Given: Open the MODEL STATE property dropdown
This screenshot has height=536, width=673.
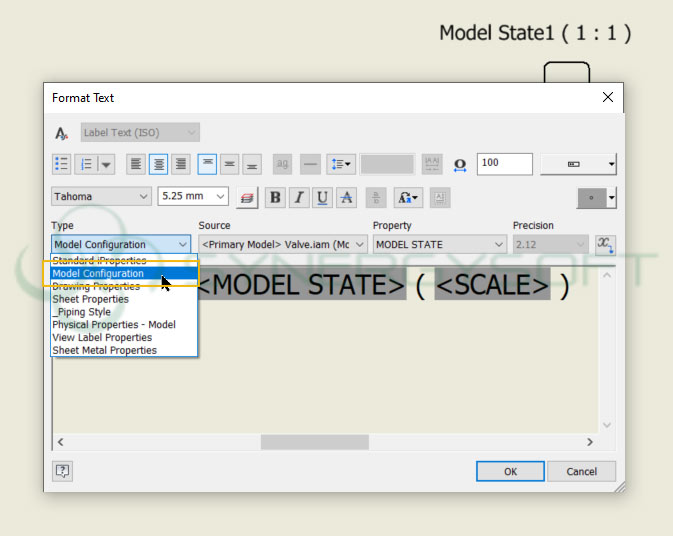Looking at the screenshot, I should (499, 244).
